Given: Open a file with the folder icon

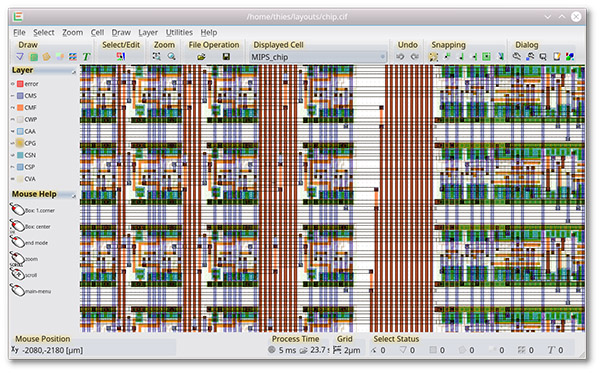Looking at the screenshot, I should point(201,57).
